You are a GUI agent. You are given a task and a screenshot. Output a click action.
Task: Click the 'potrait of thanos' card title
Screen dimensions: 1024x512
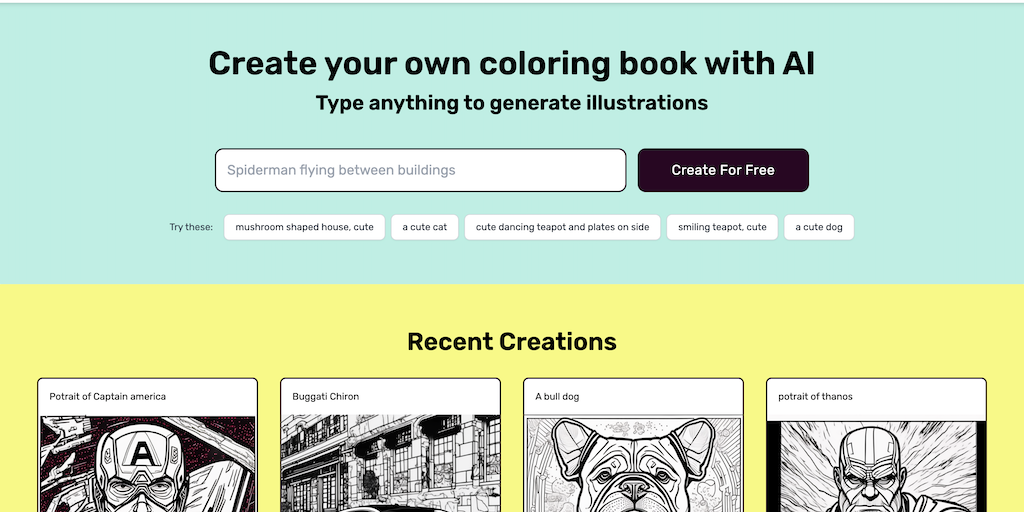815,397
